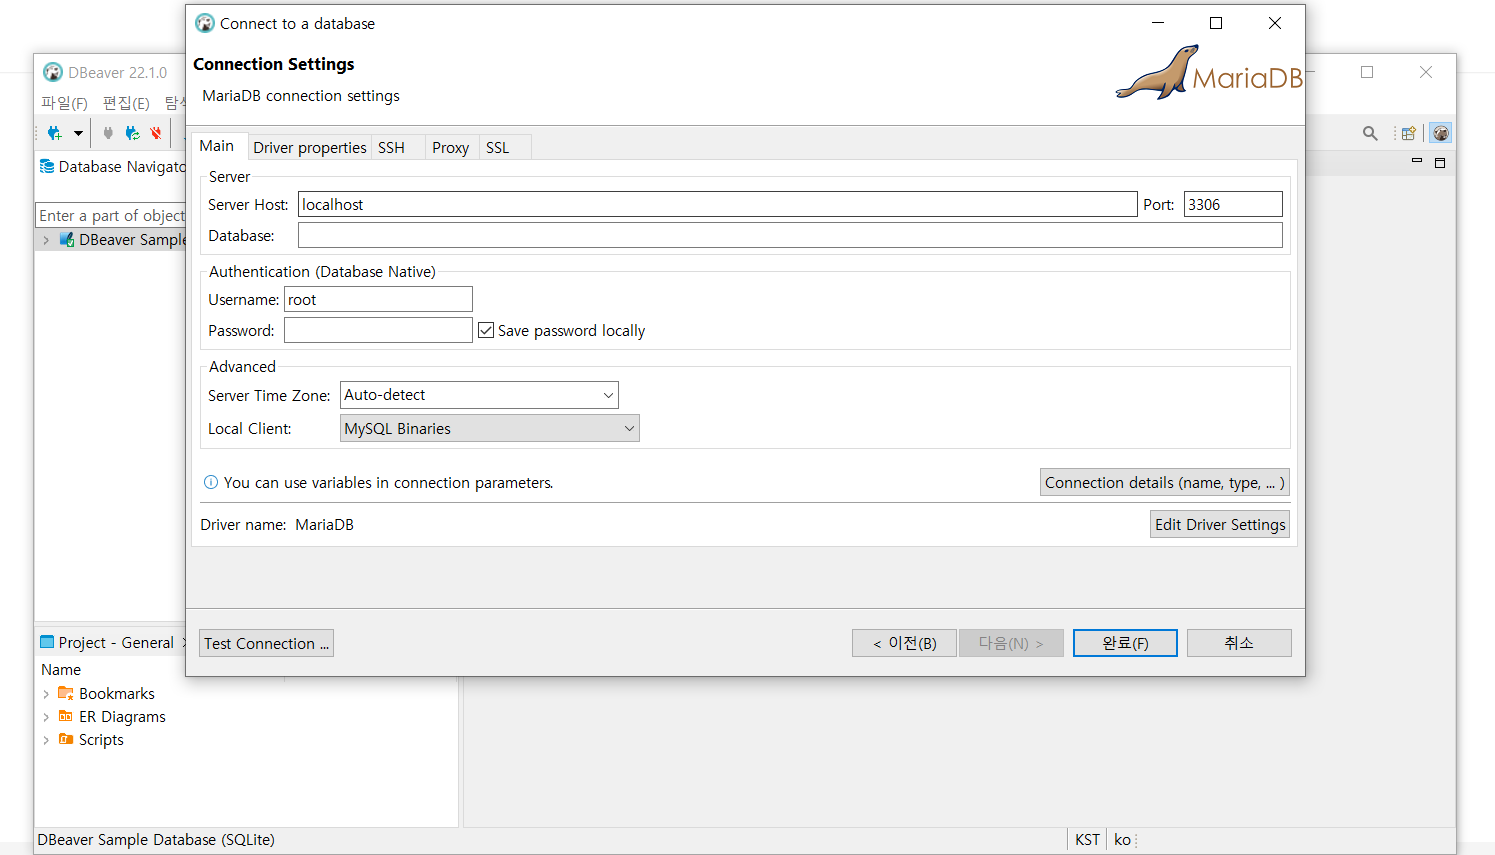This screenshot has height=855, width=1495.
Task: Switch to the Driver properties tab
Action: click(x=310, y=147)
